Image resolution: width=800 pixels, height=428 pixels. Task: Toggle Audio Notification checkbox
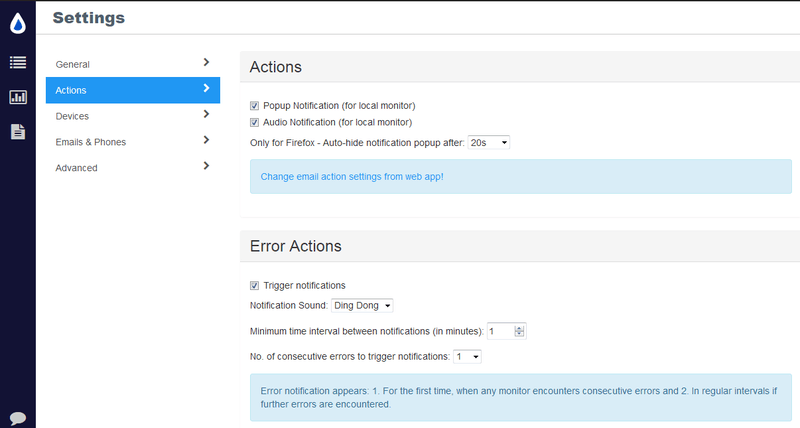tap(254, 122)
